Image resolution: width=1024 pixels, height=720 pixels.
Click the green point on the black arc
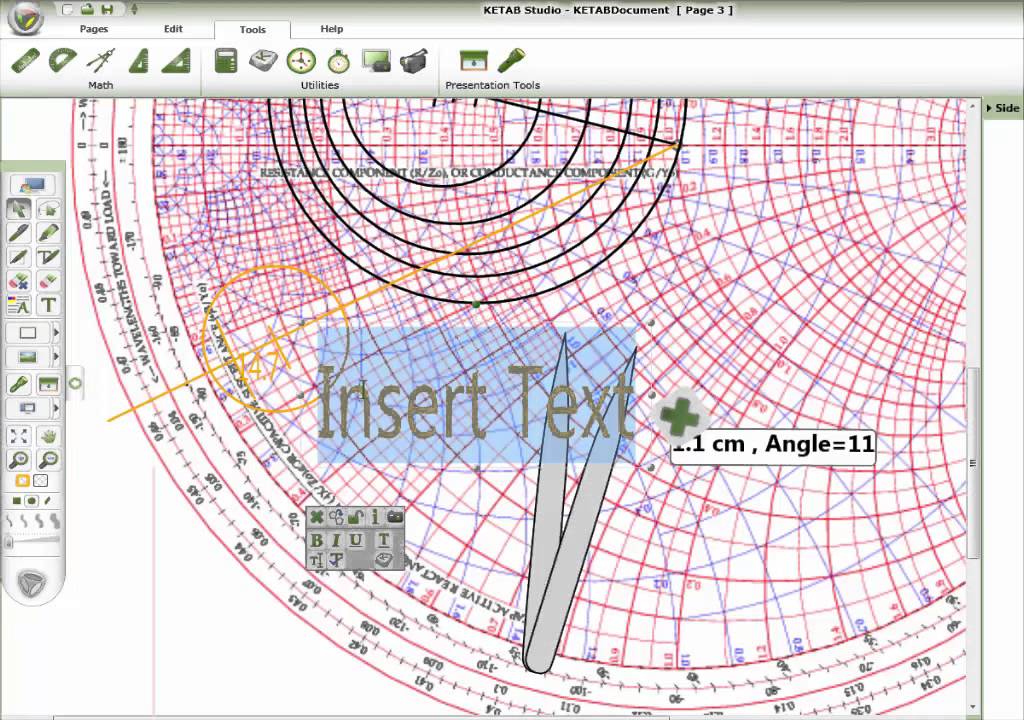tap(476, 304)
